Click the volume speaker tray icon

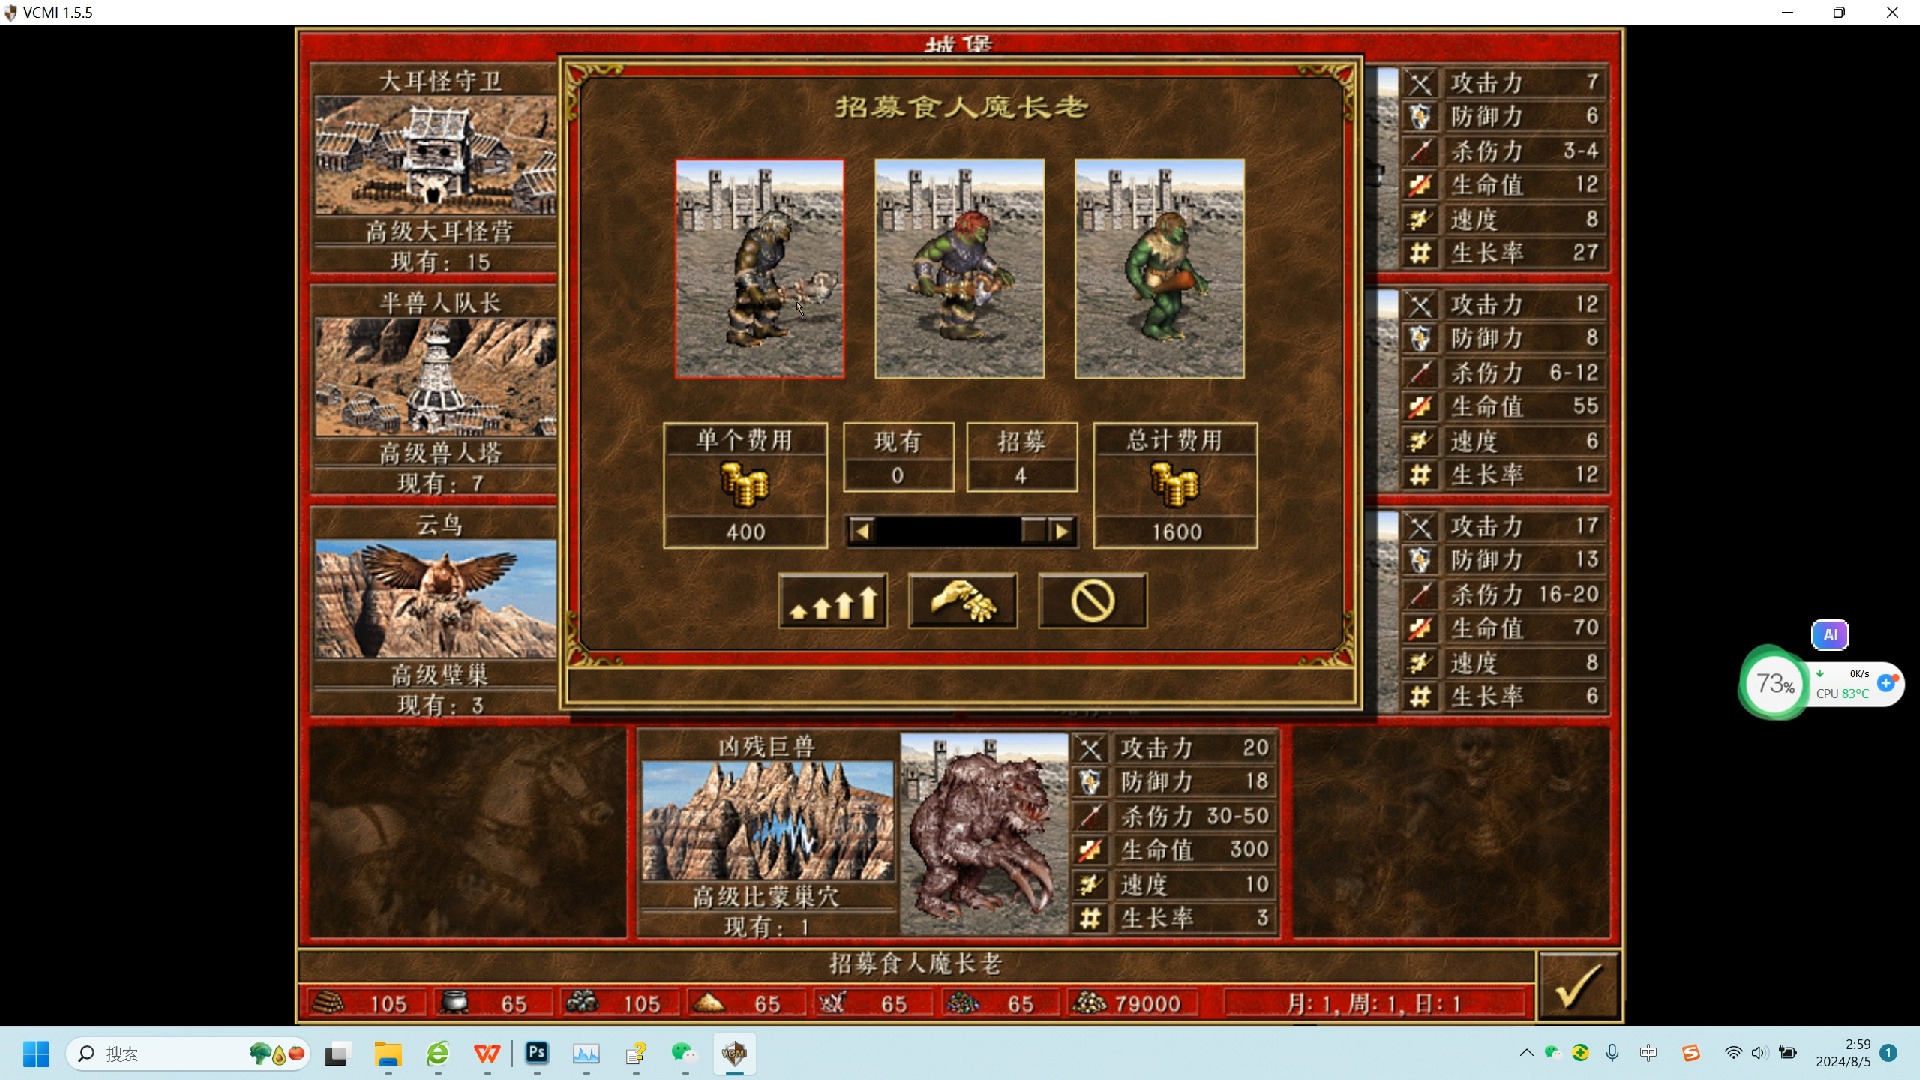[x=1760, y=1052]
